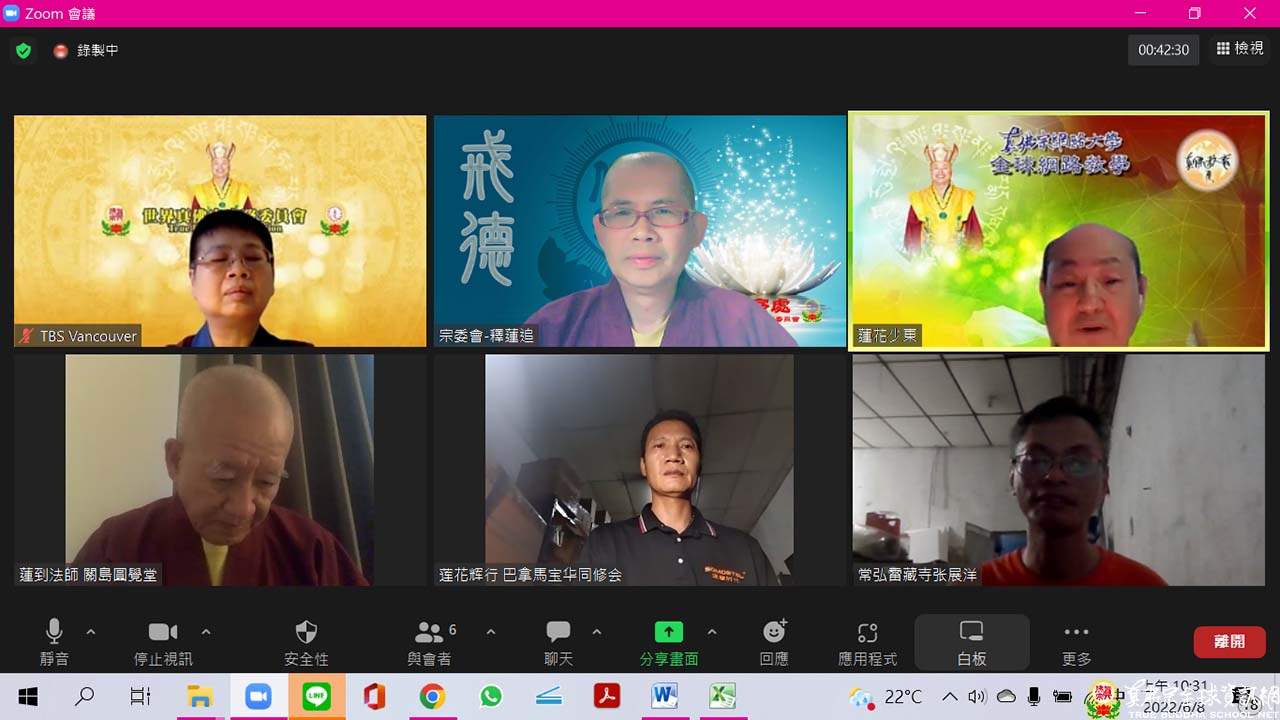The image size is (1280, 720).
Task: Expand the share screen options arrow
Action: click(712, 632)
